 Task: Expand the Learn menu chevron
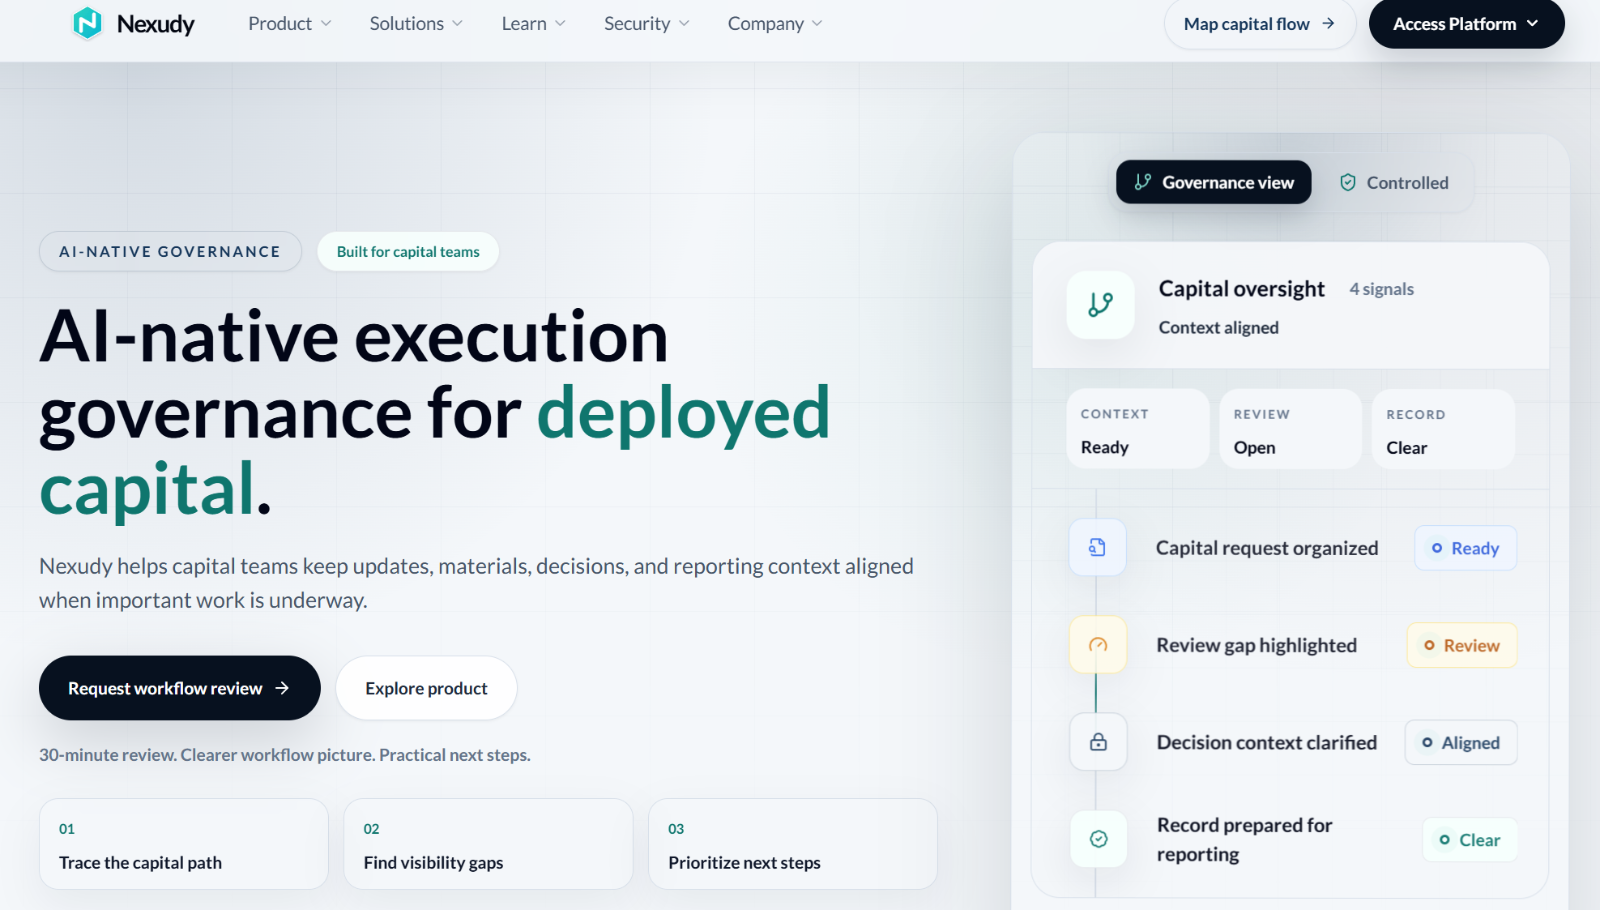click(560, 23)
